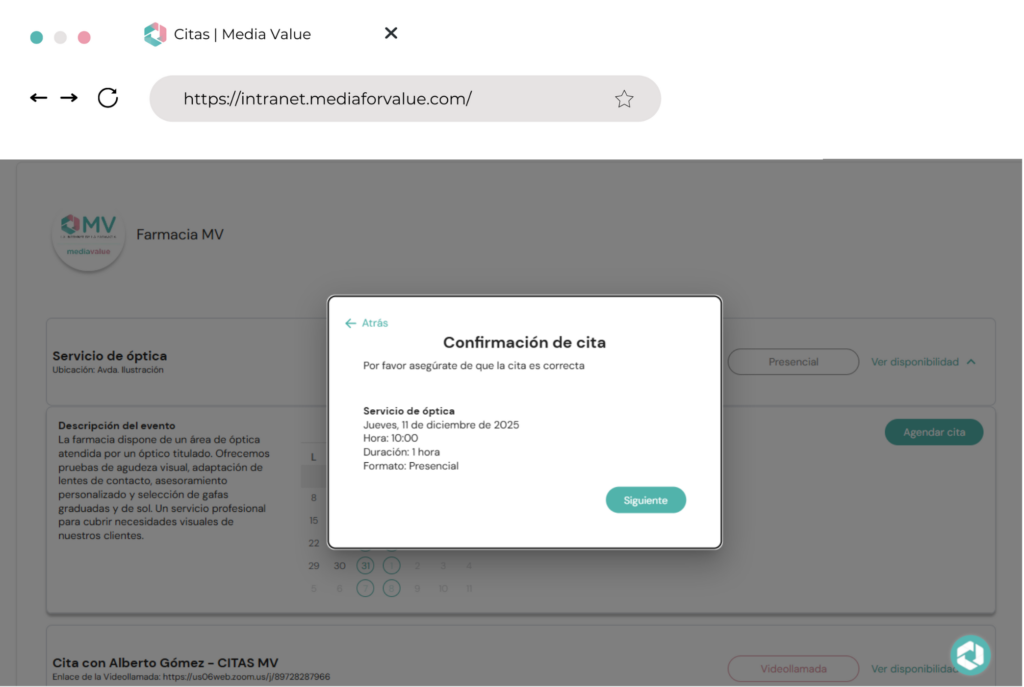This screenshot has height=687, width=1024.
Task: Pick circled day 7 in the calendar
Action: (x=366, y=588)
